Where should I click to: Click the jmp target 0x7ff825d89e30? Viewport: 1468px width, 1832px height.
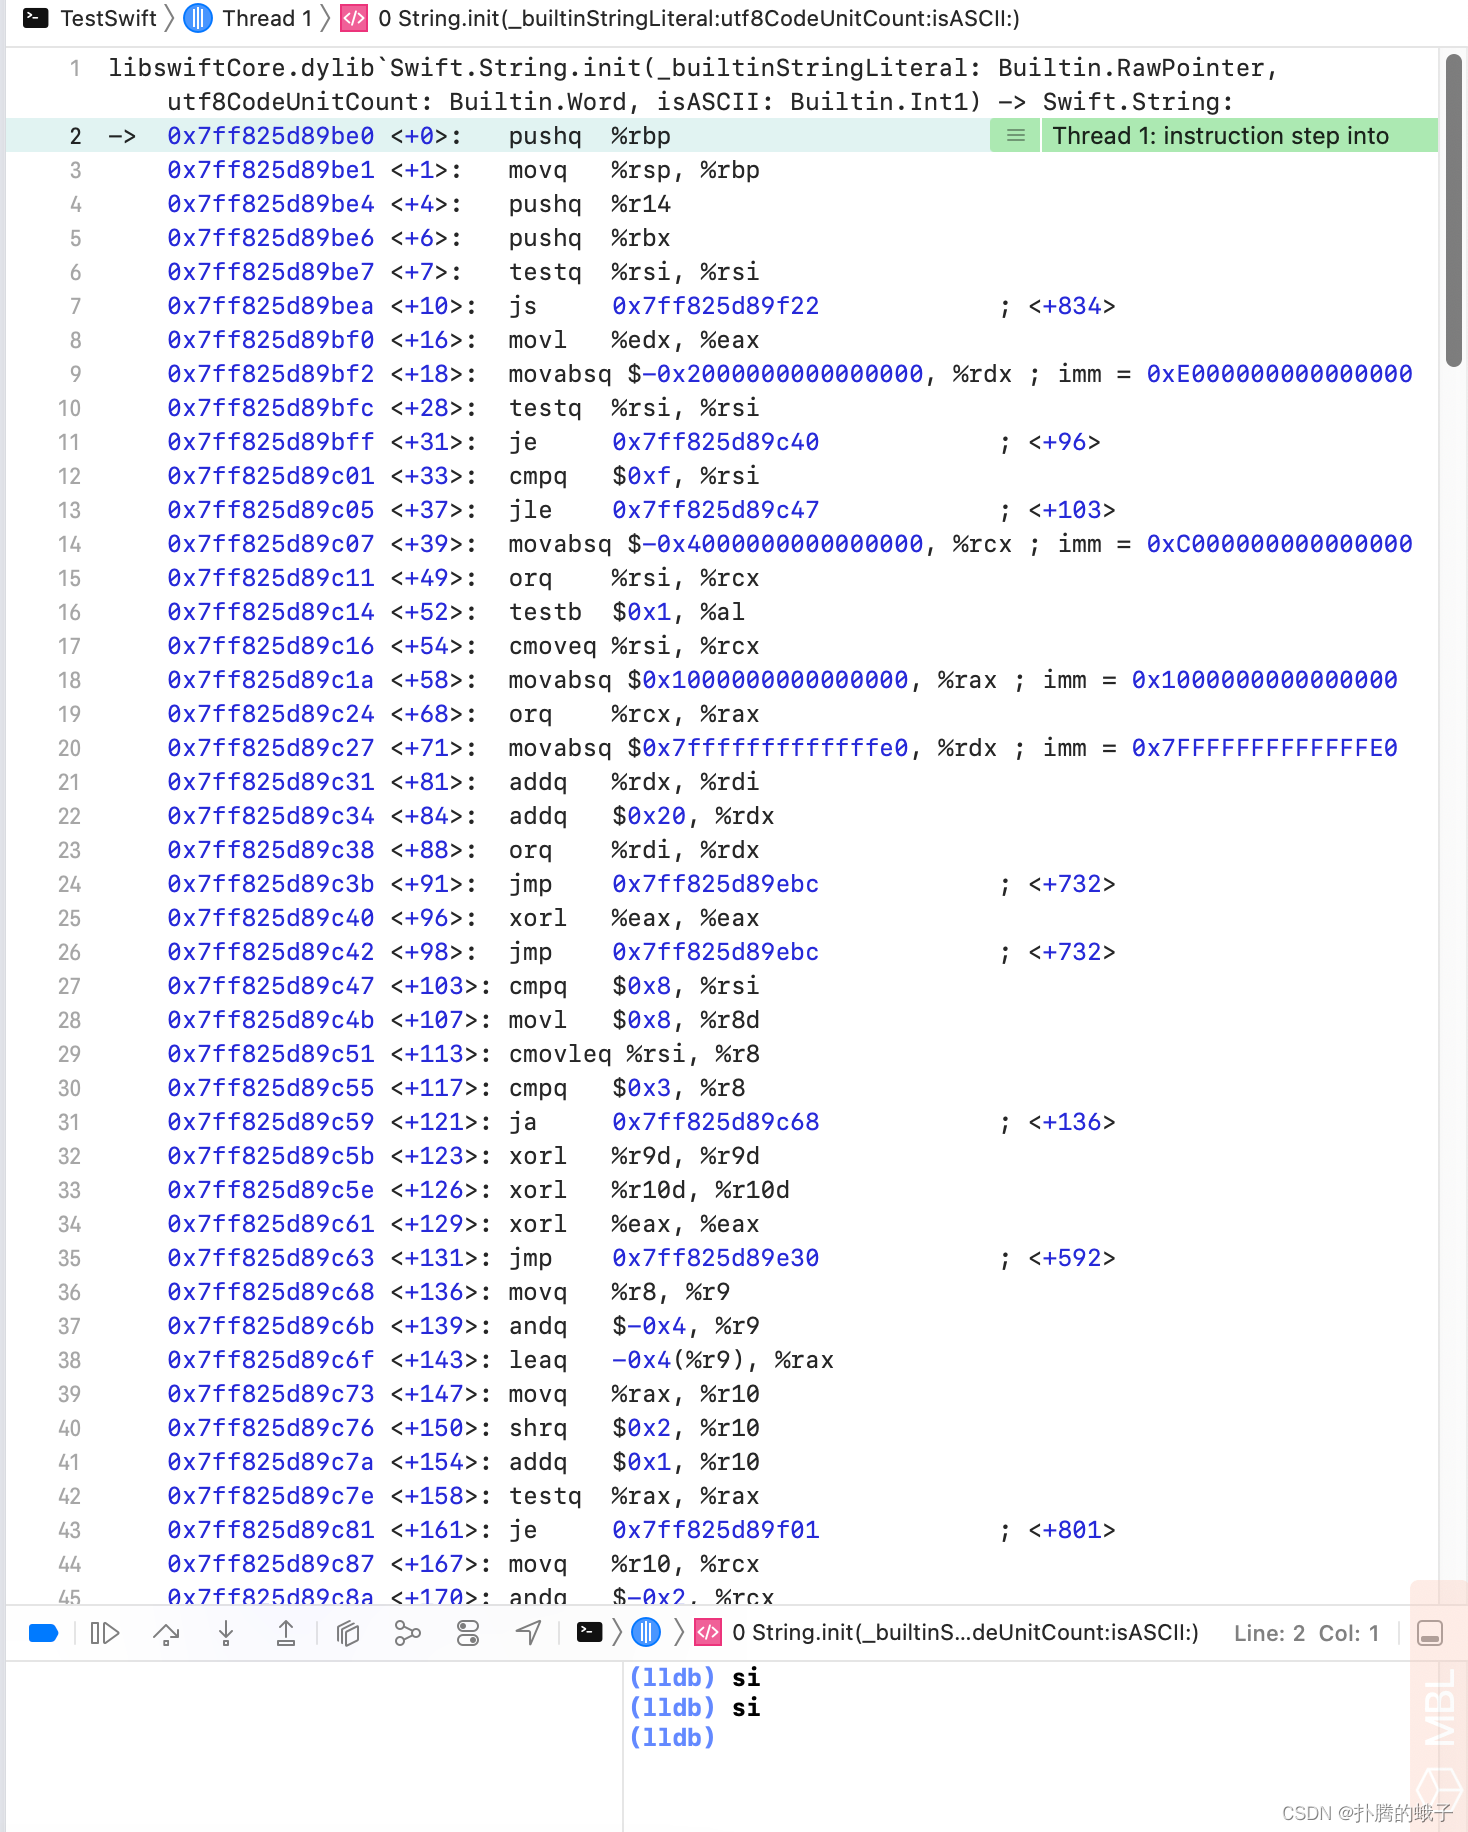[x=715, y=1258]
